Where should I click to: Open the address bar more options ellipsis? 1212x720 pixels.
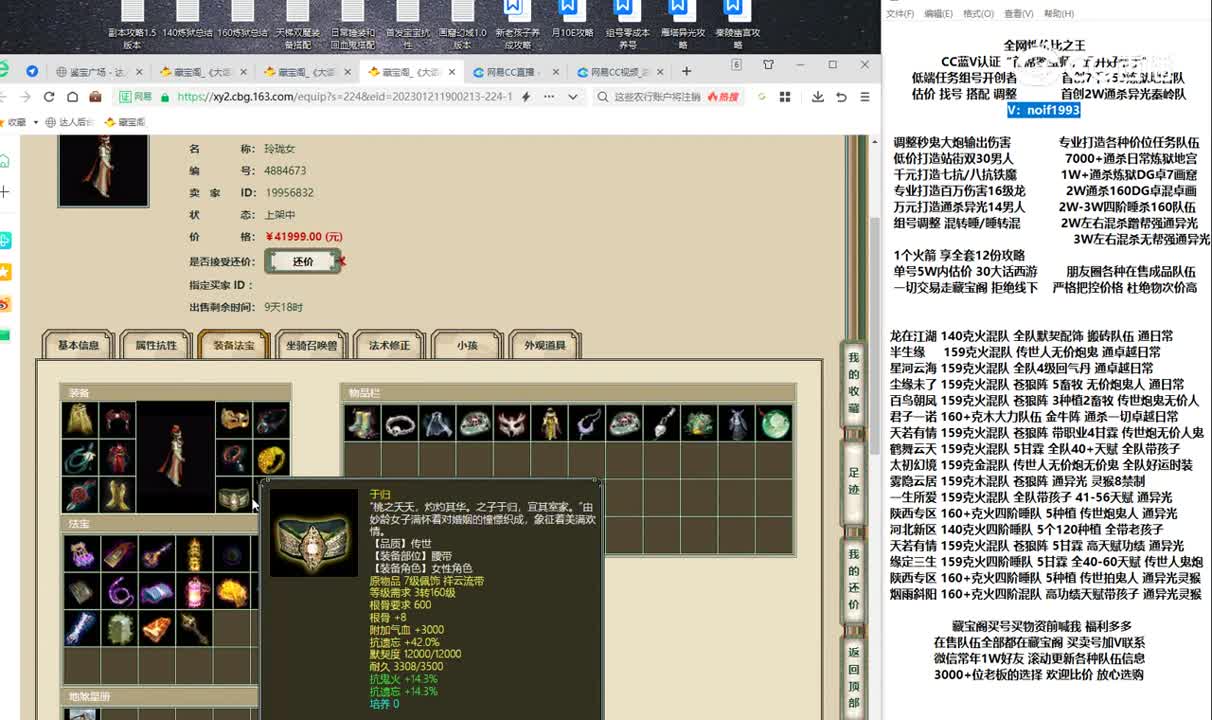point(551,97)
